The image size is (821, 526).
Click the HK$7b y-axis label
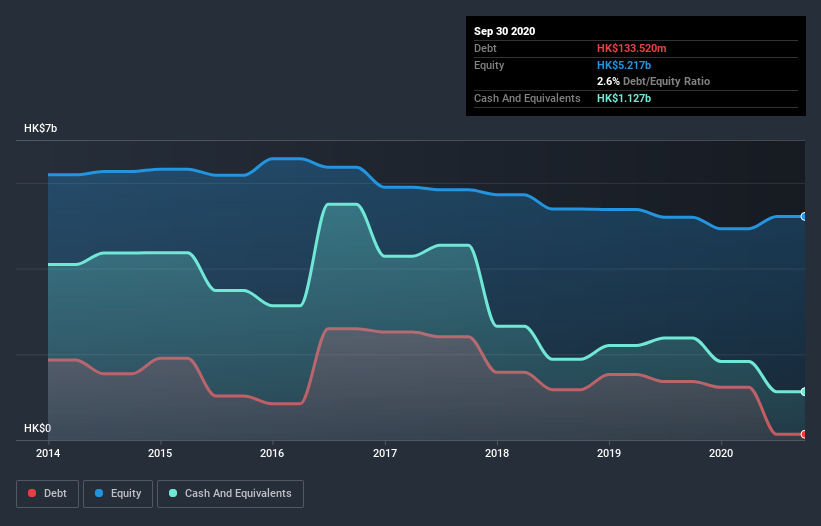[x=40, y=128]
